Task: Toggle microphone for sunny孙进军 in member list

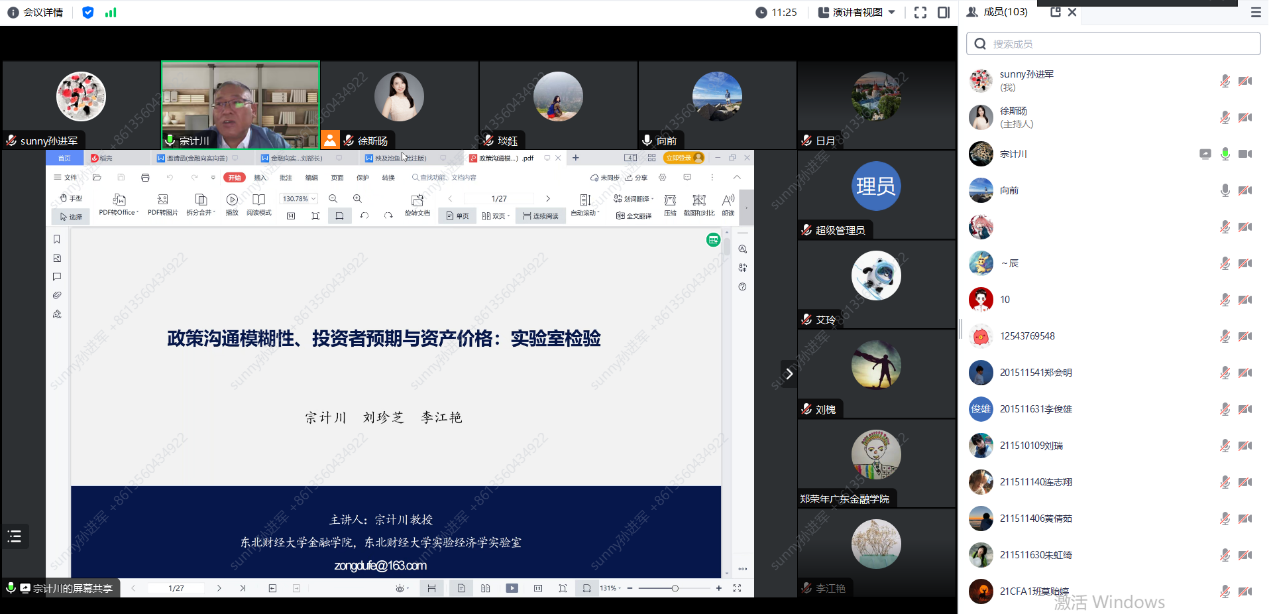Action: pyautogui.click(x=1225, y=81)
